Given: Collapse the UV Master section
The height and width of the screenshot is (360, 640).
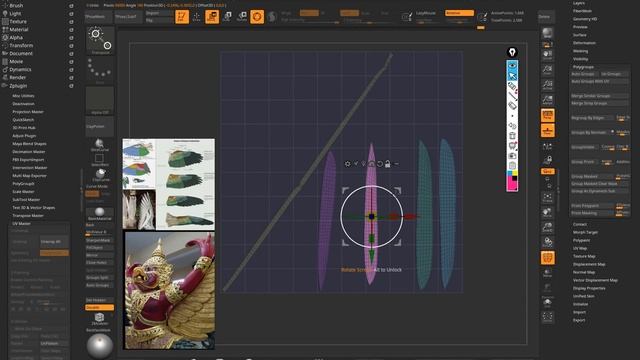Looking at the screenshot, I should pos(21,224).
